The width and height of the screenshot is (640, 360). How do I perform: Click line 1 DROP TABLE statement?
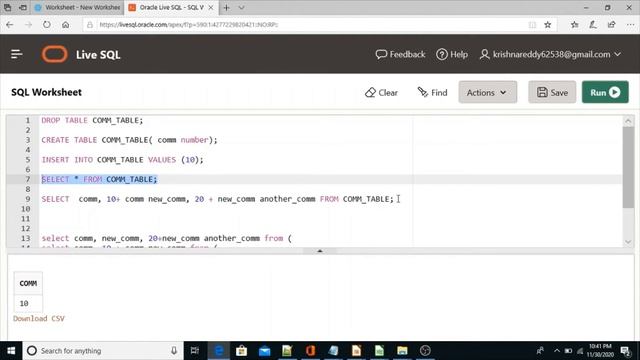coord(92,120)
